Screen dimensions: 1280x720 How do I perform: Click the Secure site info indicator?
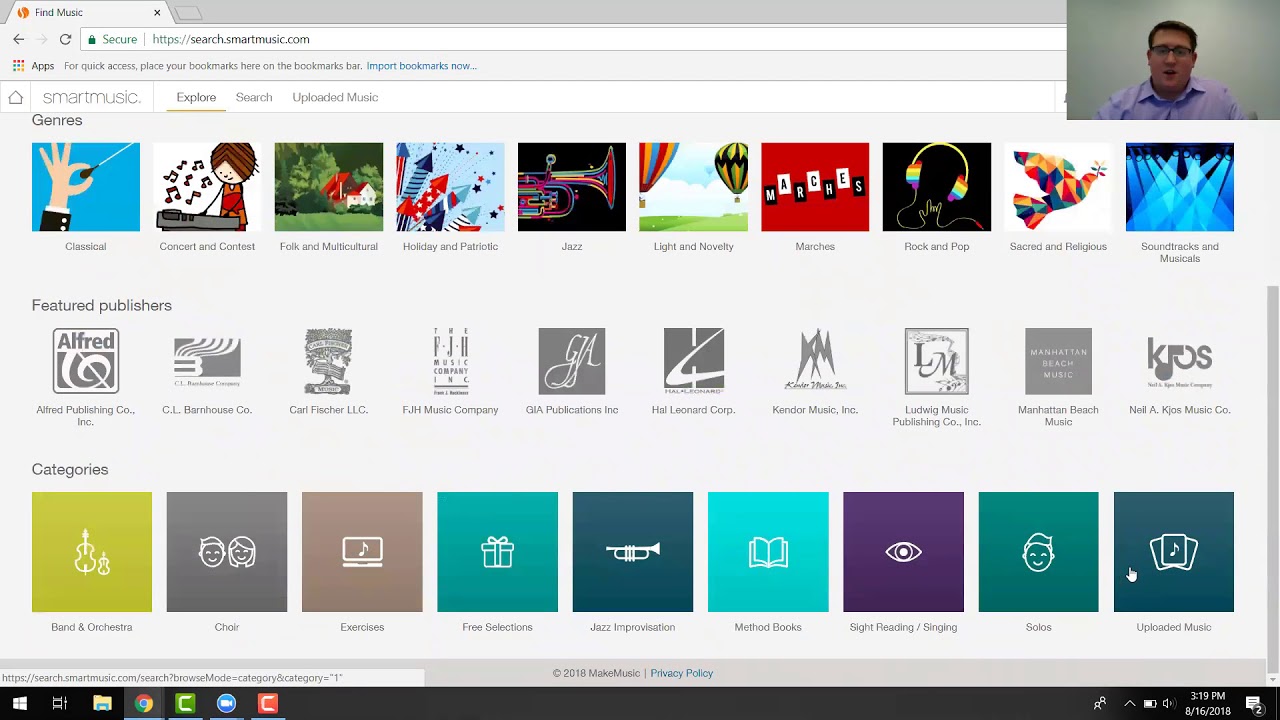[x=112, y=39]
